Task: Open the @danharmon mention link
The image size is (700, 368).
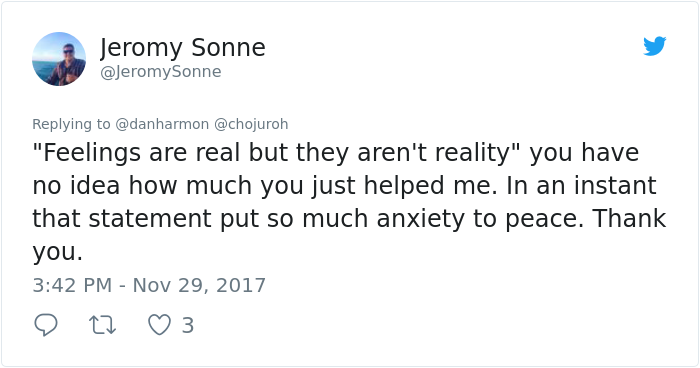Action: (x=162, y=124)
